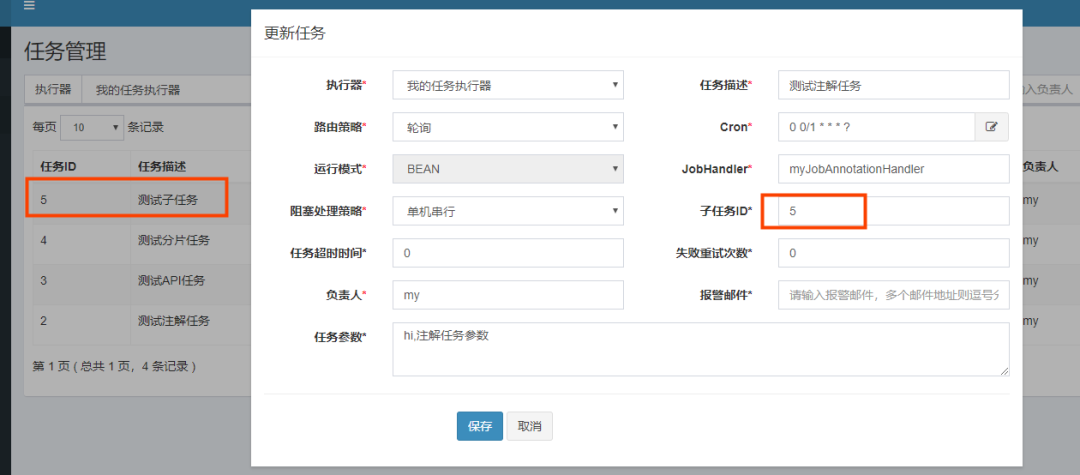Screen dimensions: 1080x475
Task: Open the 运行模式 BEAN dropdown
Action: point(508,169)
